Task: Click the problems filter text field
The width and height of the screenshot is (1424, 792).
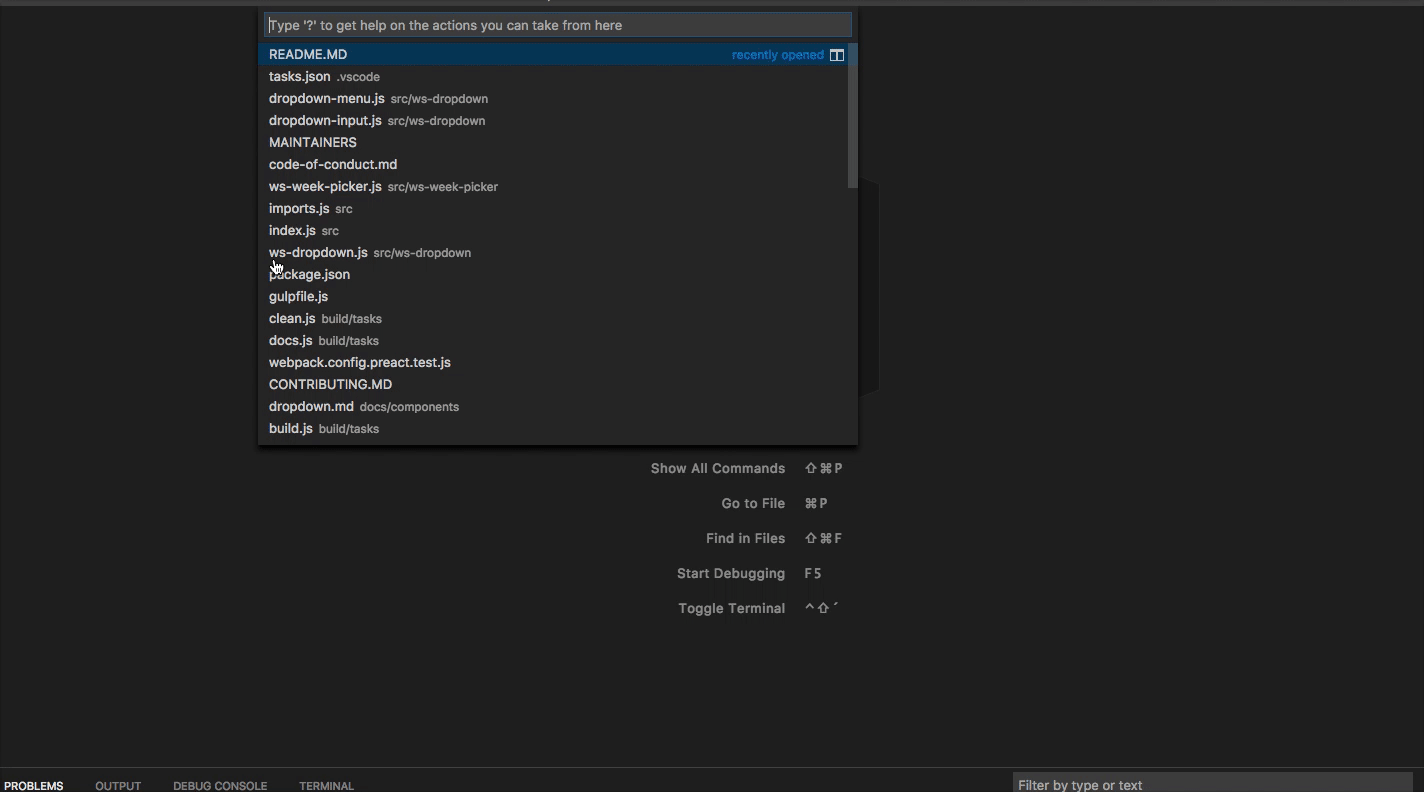Action: 1212,785
